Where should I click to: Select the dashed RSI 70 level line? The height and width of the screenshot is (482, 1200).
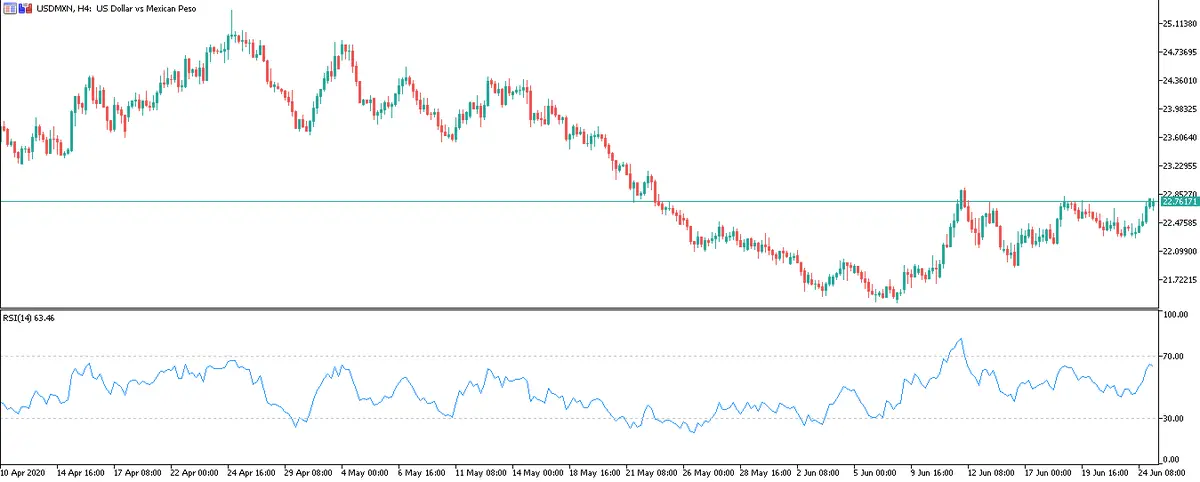[x=500, y=356]
